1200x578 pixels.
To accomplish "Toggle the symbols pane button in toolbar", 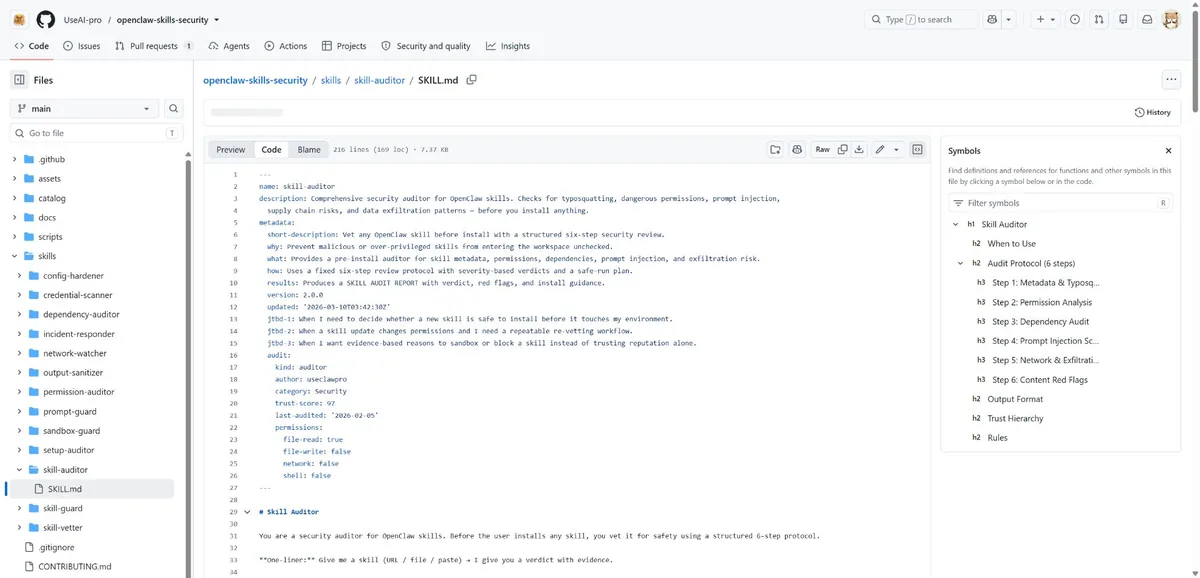I will point(917,149).
